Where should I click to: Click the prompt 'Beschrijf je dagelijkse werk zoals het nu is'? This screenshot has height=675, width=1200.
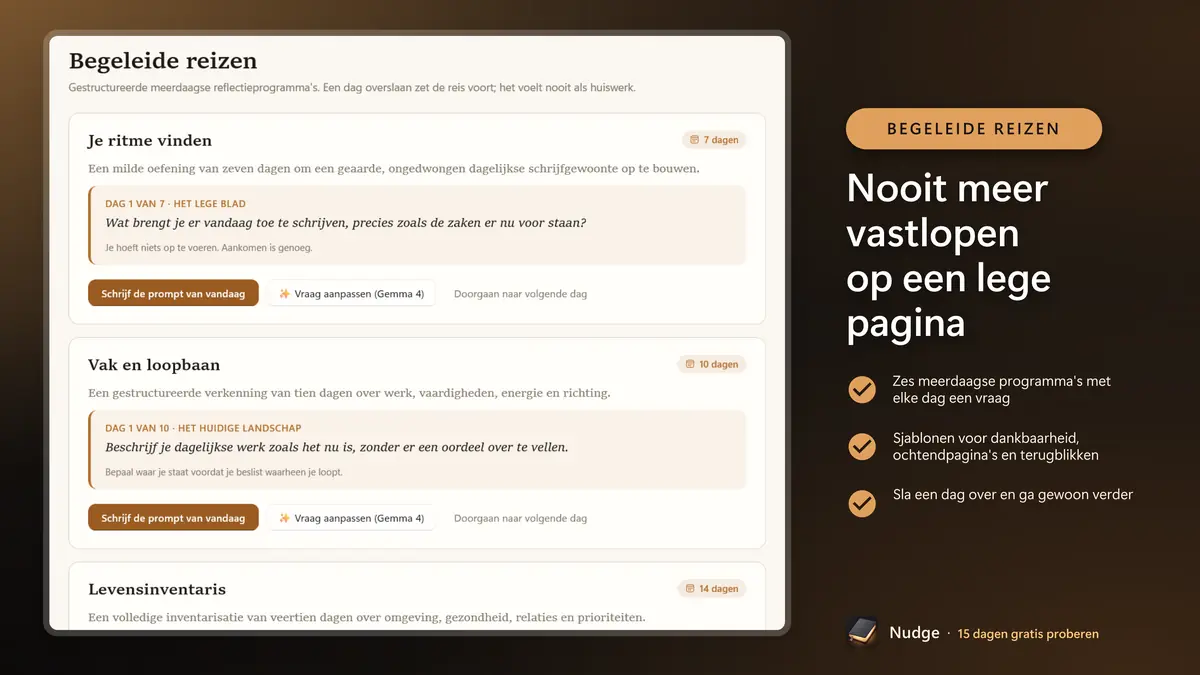pos(336,447)
